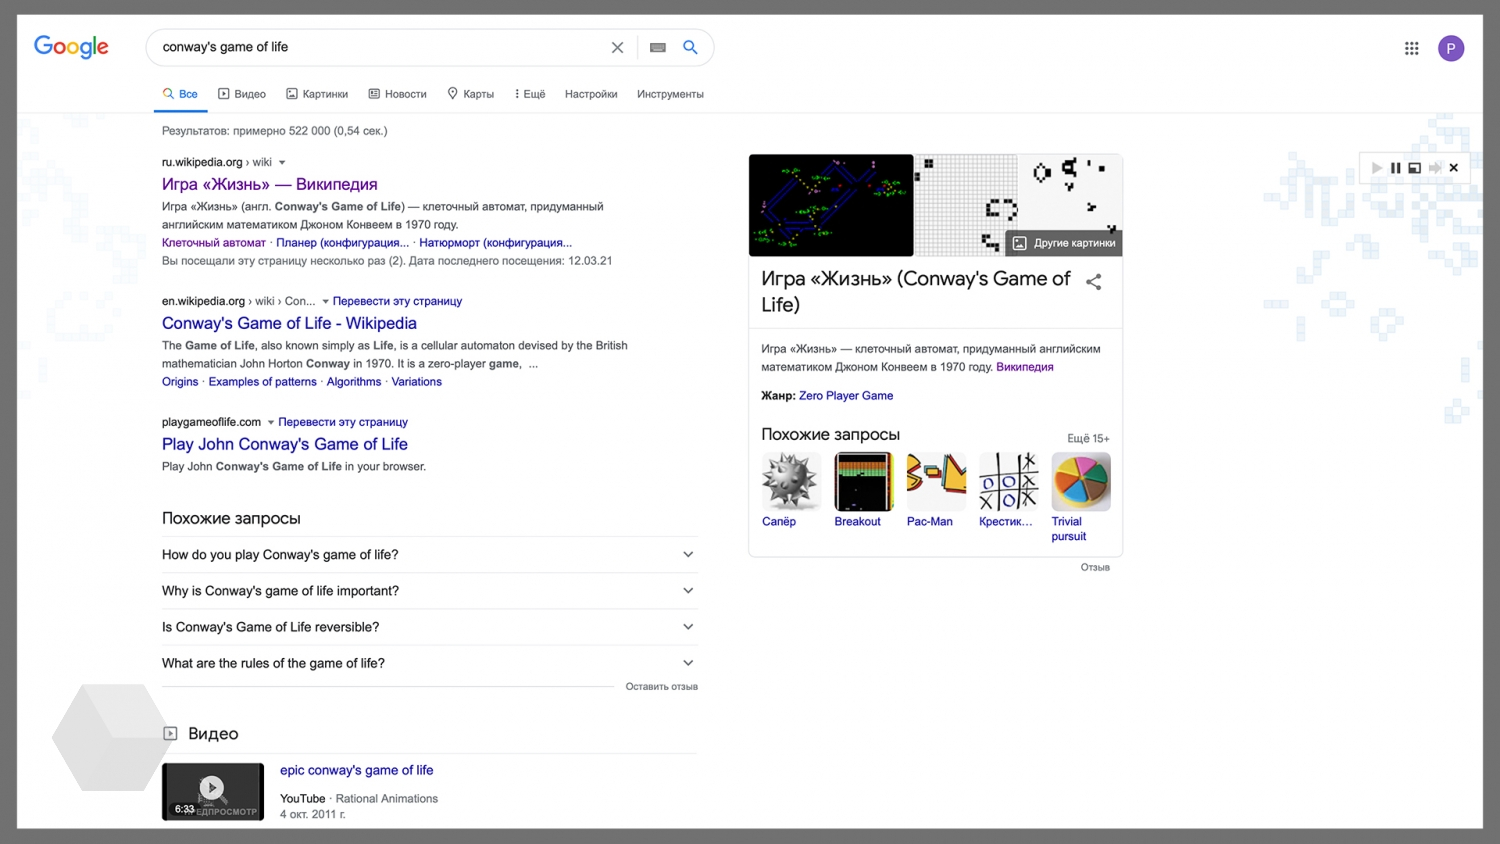Open the Algorithms sitelink

tap(354, 382)
